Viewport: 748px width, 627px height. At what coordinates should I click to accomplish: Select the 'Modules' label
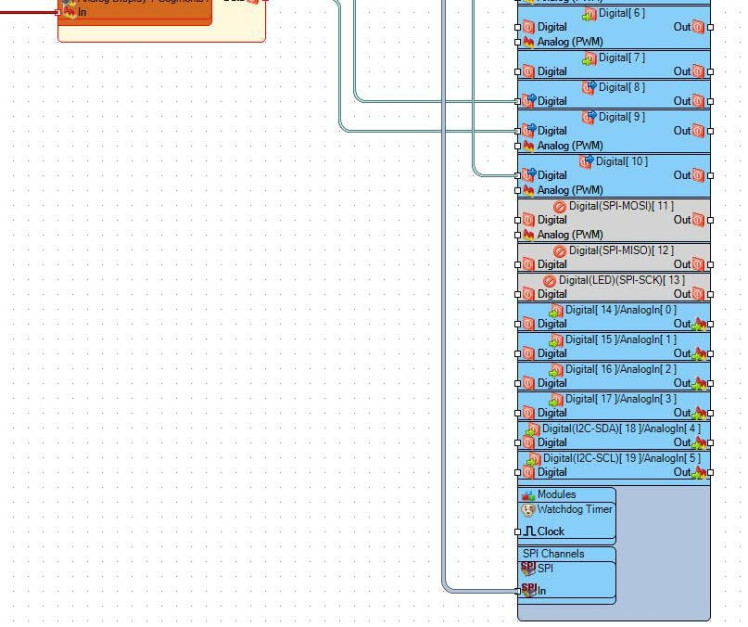coord(557,494)
